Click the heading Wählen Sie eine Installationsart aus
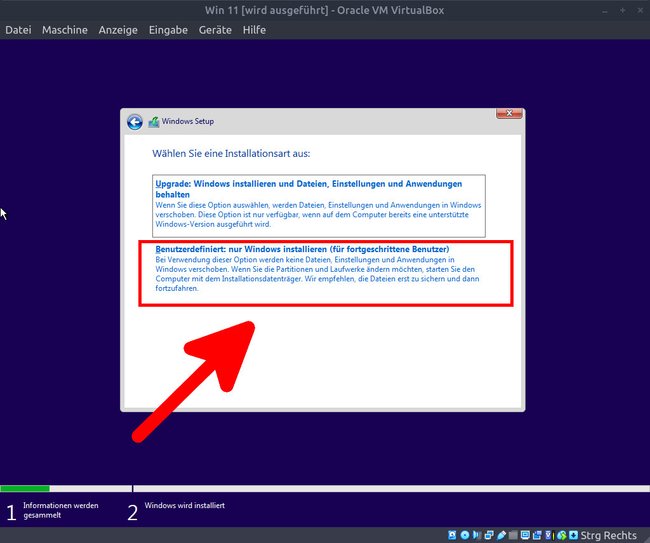The width and height of the screenshot is (650, 543). pyautogui.click(x=231, y=154)
